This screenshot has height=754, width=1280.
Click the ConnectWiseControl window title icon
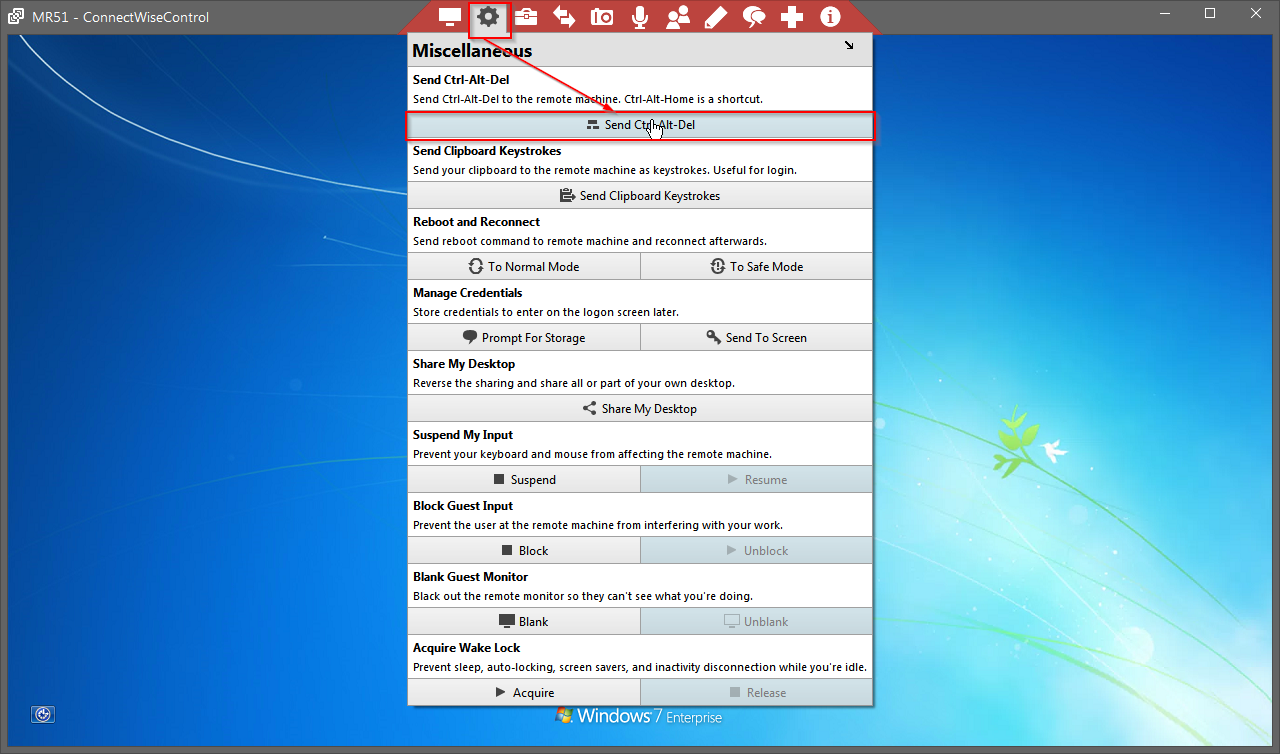pyautogui.click(x=17, y=17)
